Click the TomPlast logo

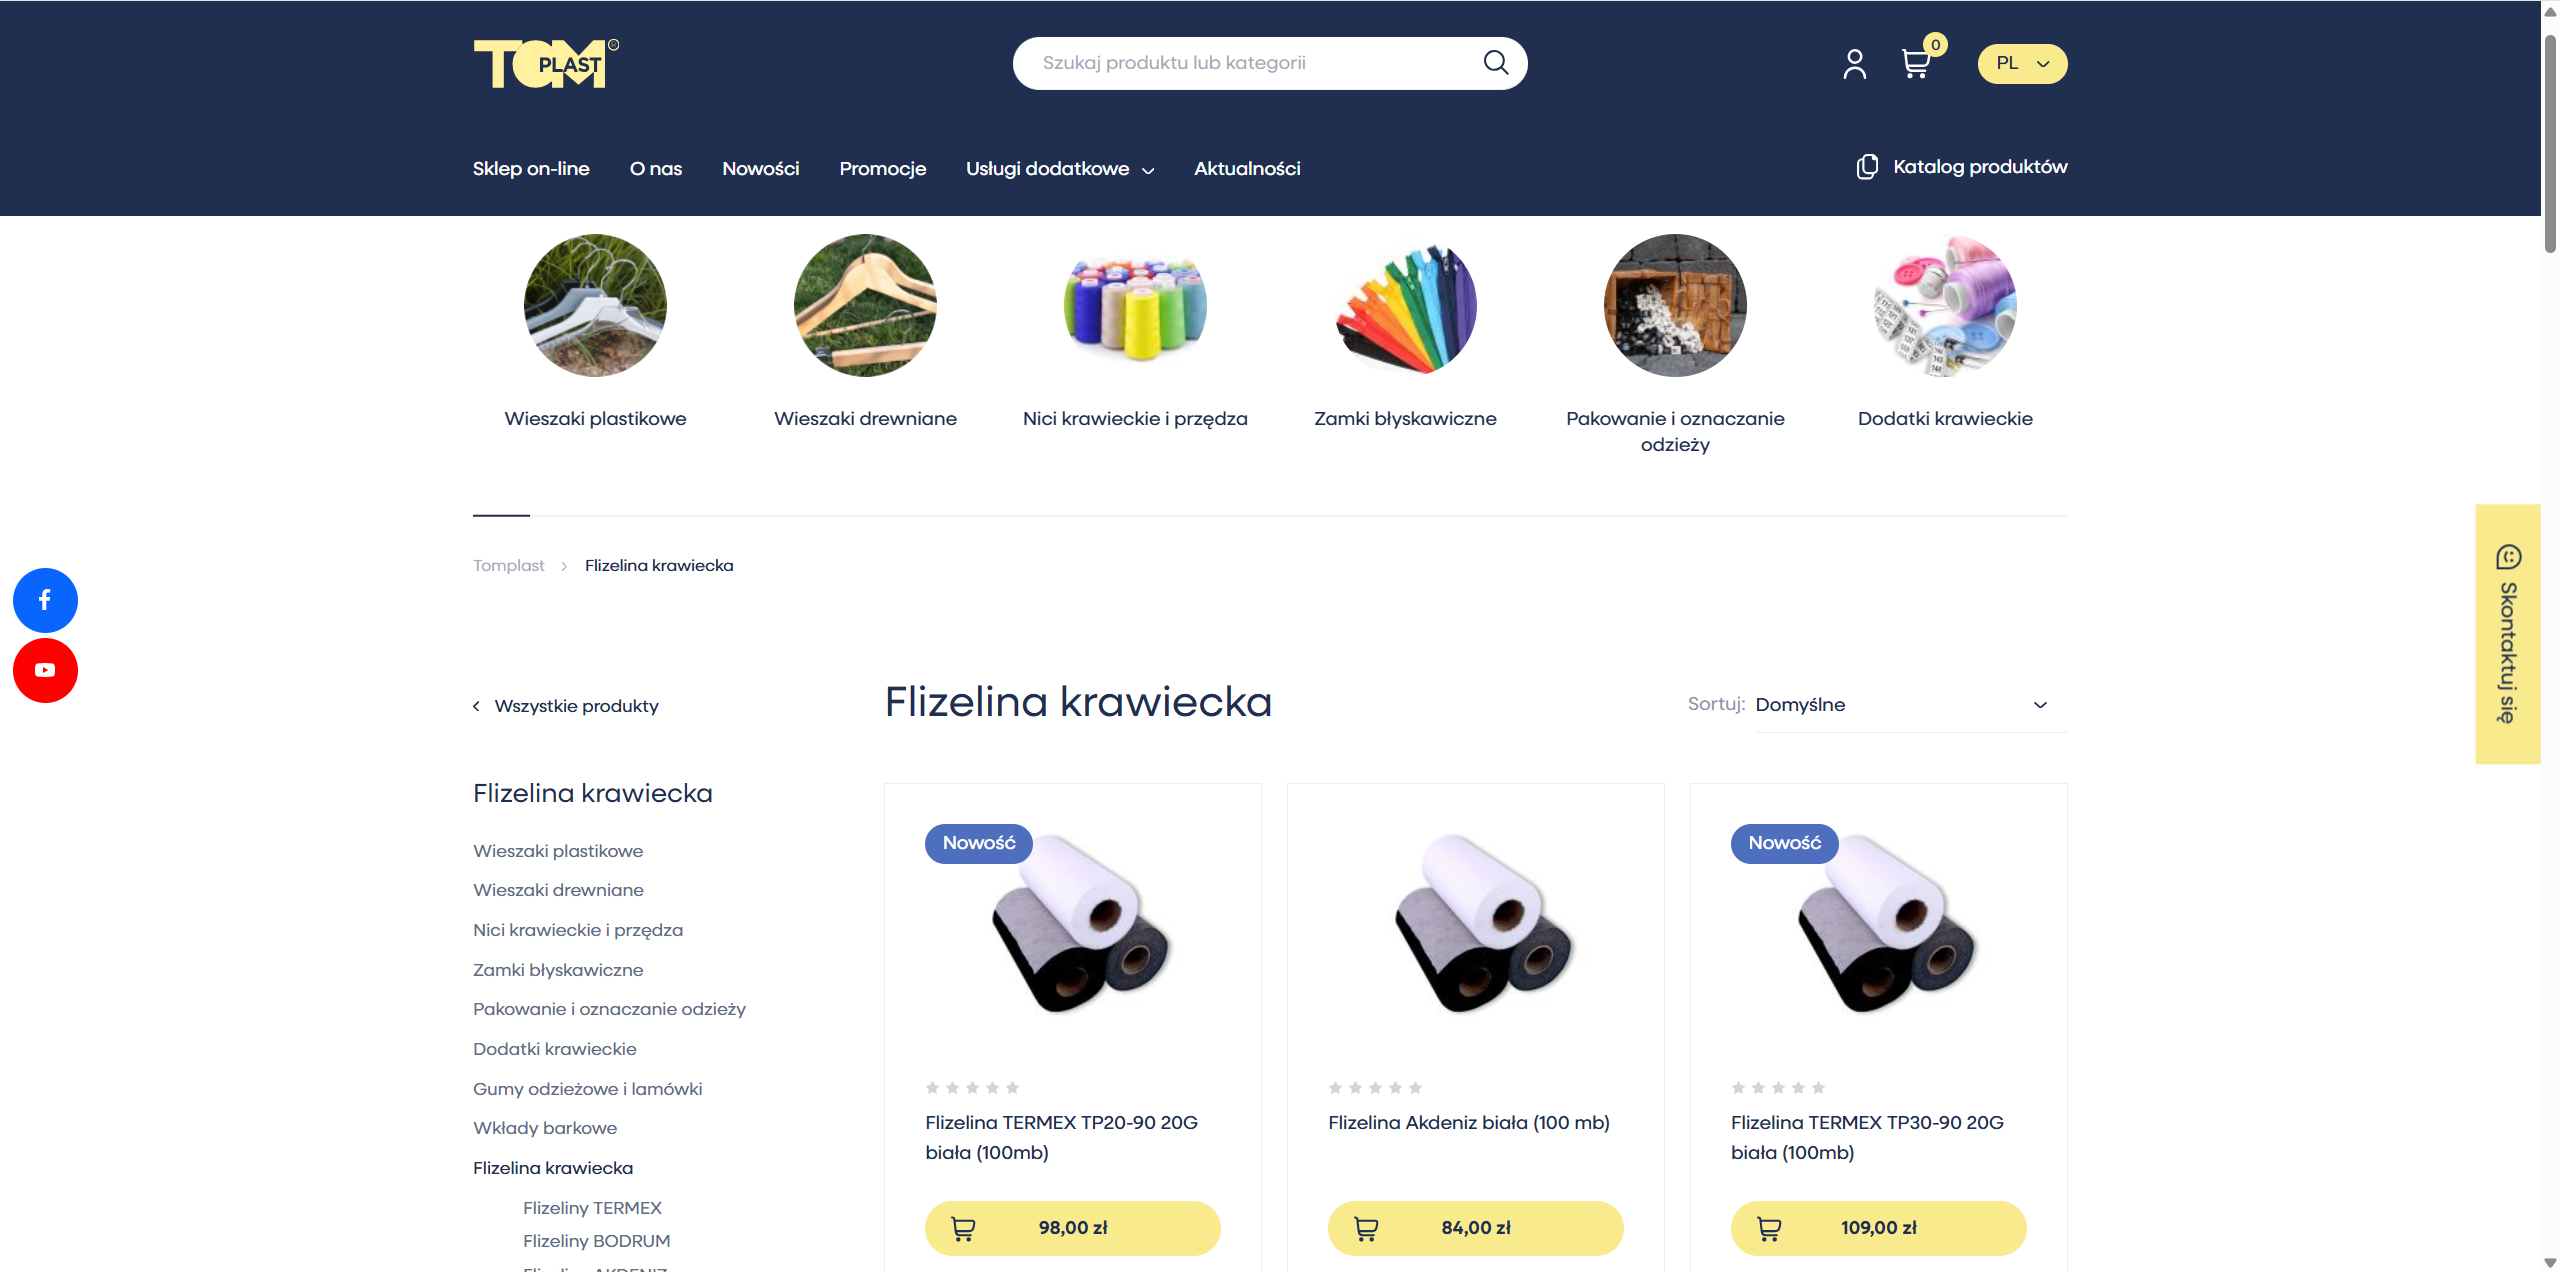point(546,64)
